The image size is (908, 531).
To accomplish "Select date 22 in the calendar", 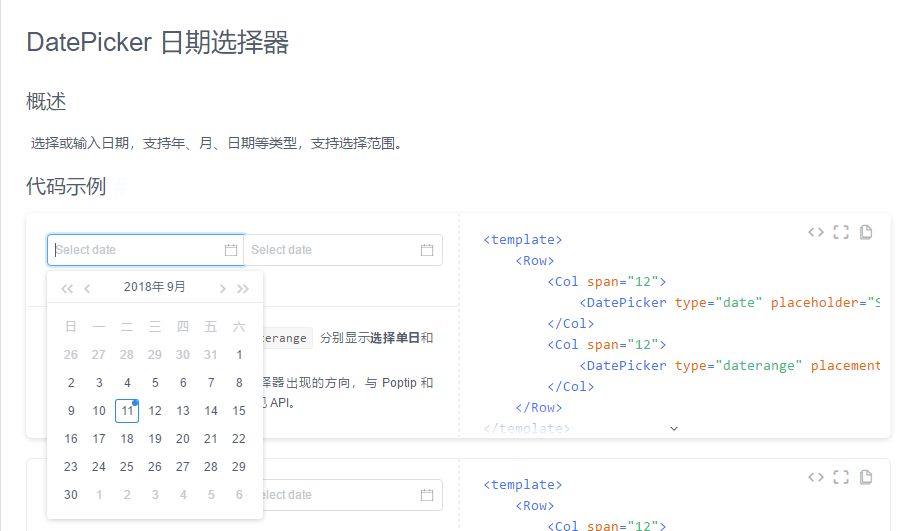I will point(239,439).
